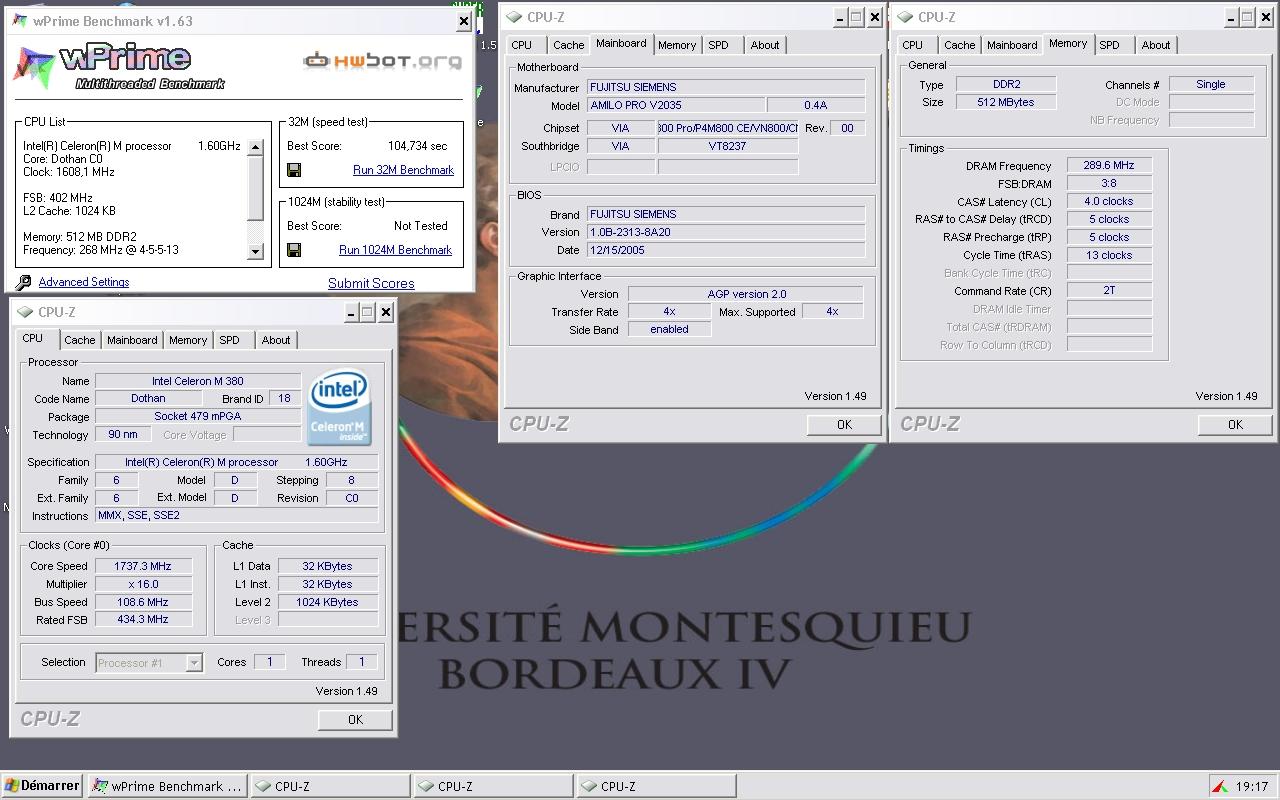Click the BIOS Version 1.0B-2313-8A20
This screenshot has height=800, width=1280.
click(726, 232)
